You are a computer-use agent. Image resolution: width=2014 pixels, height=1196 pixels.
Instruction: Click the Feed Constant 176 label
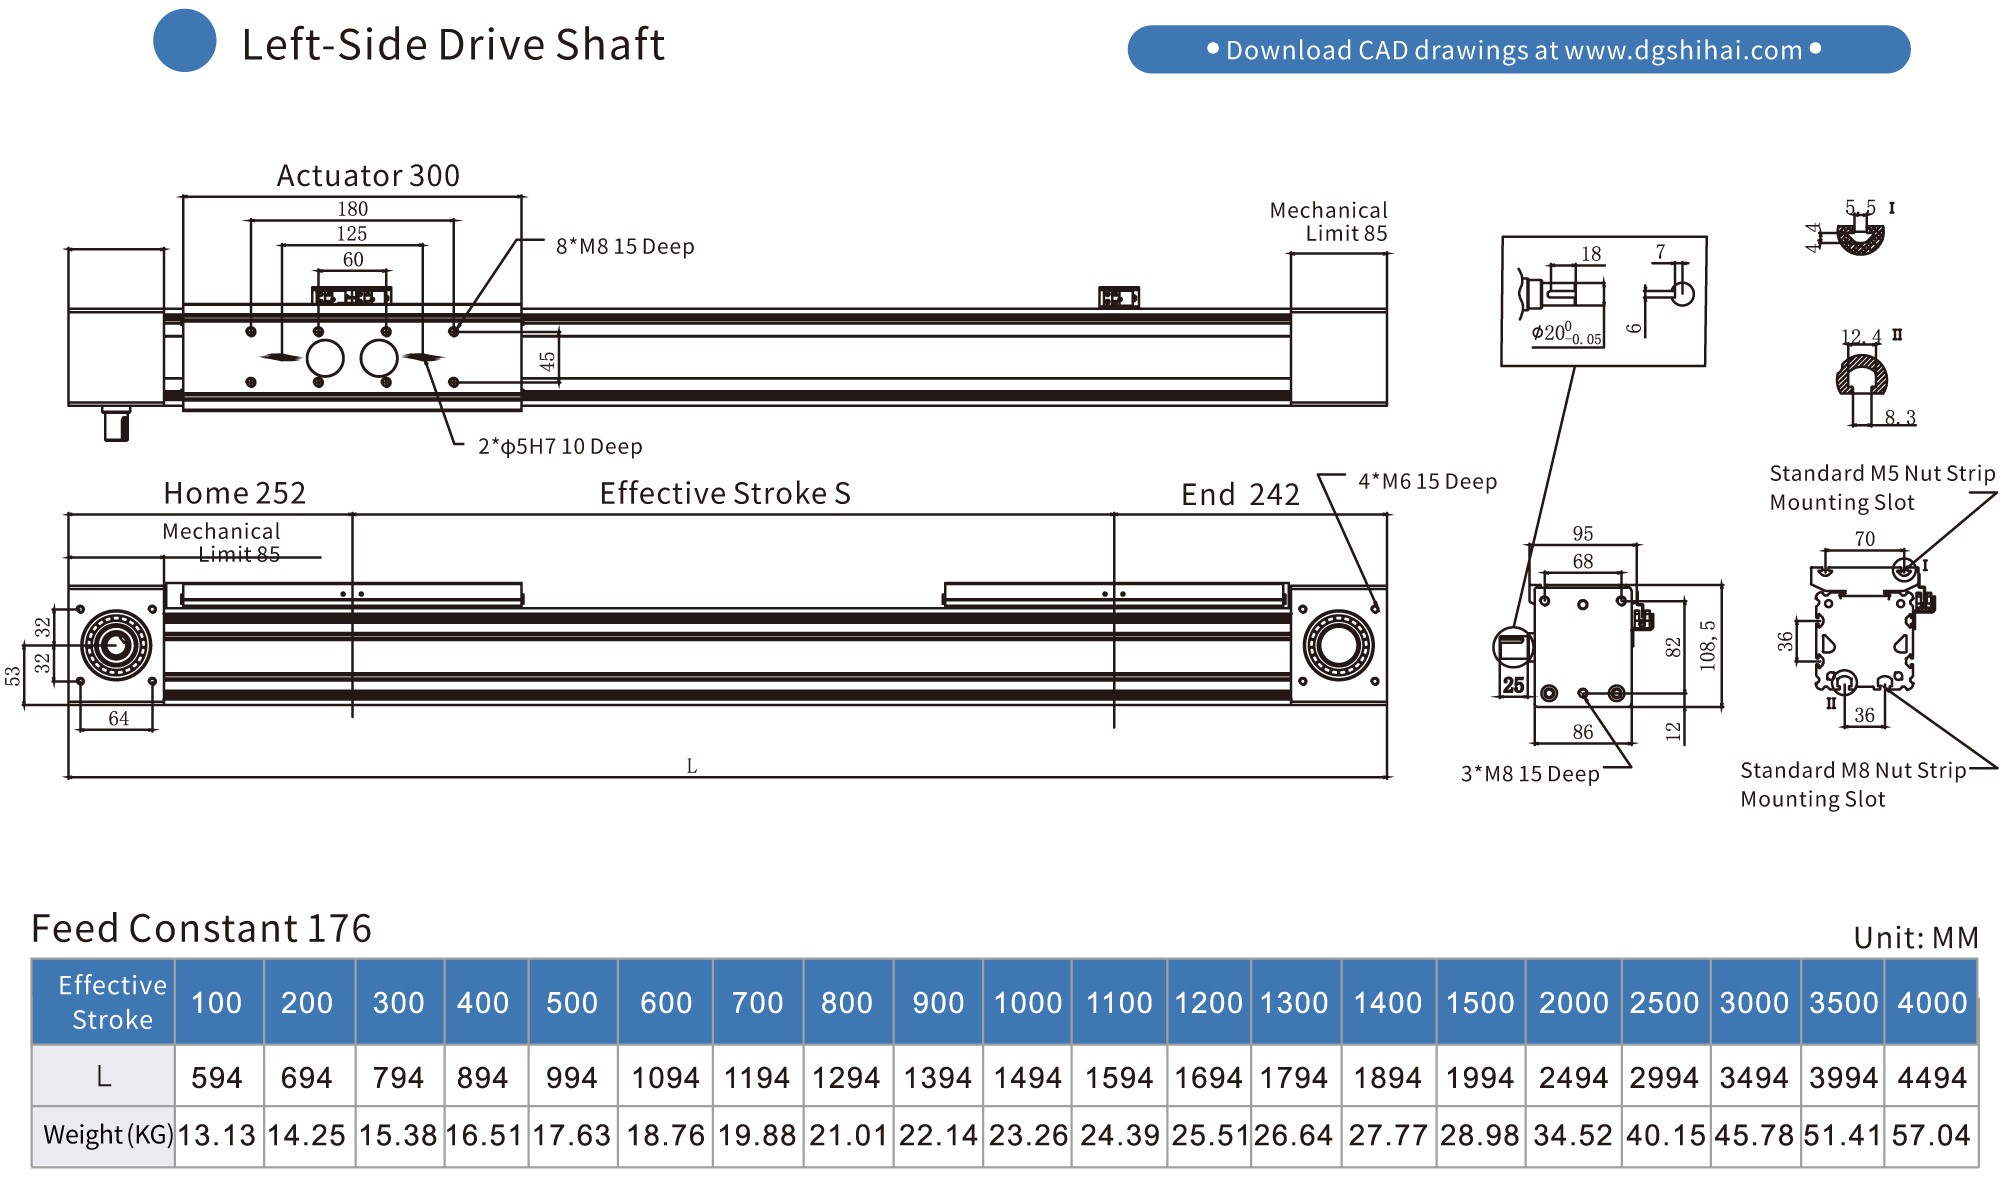click(202, 929)
